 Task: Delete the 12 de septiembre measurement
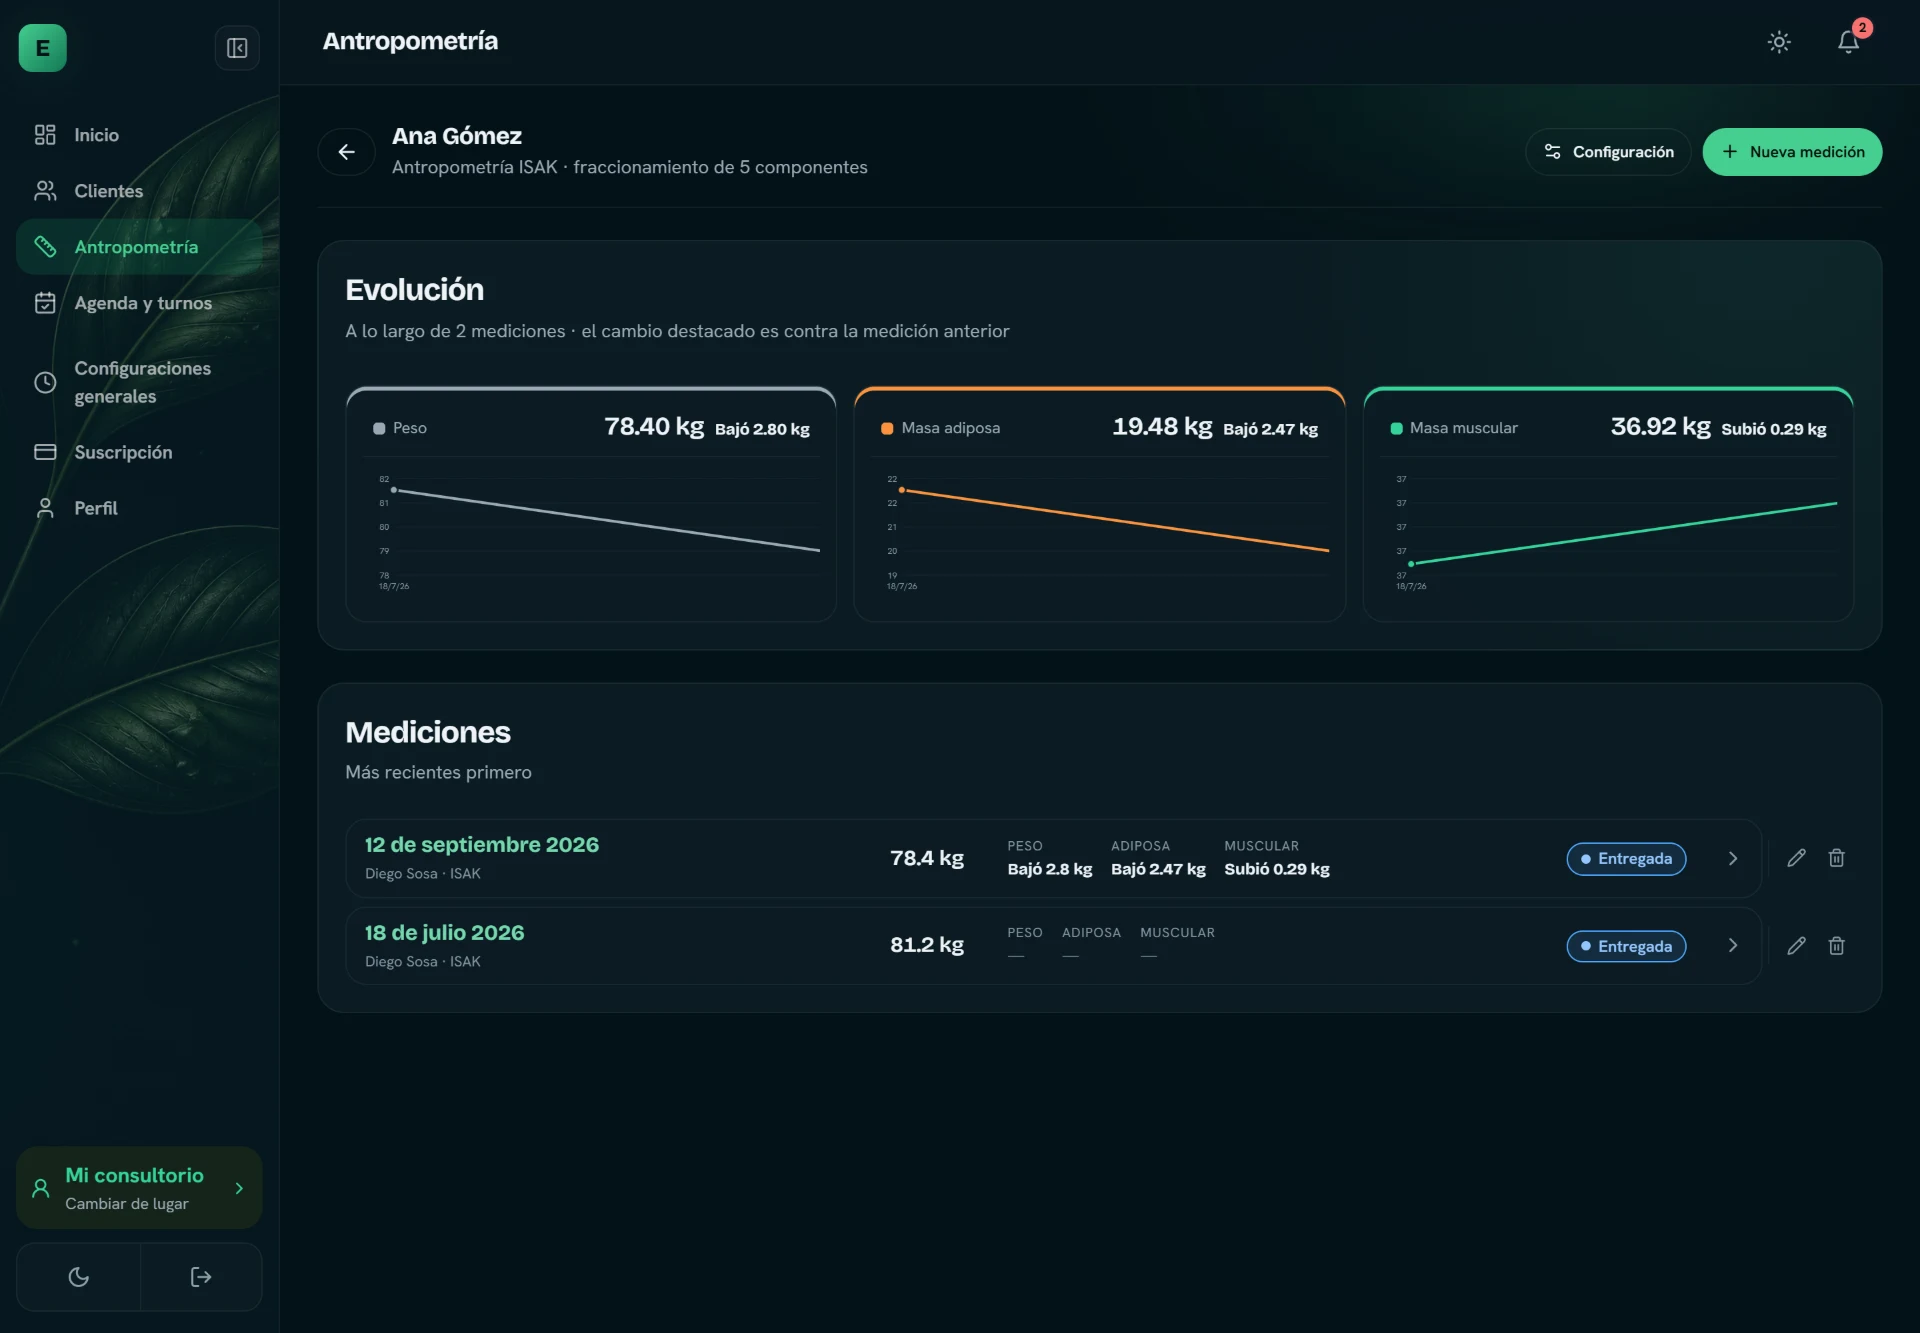(x=1837, y=858)
